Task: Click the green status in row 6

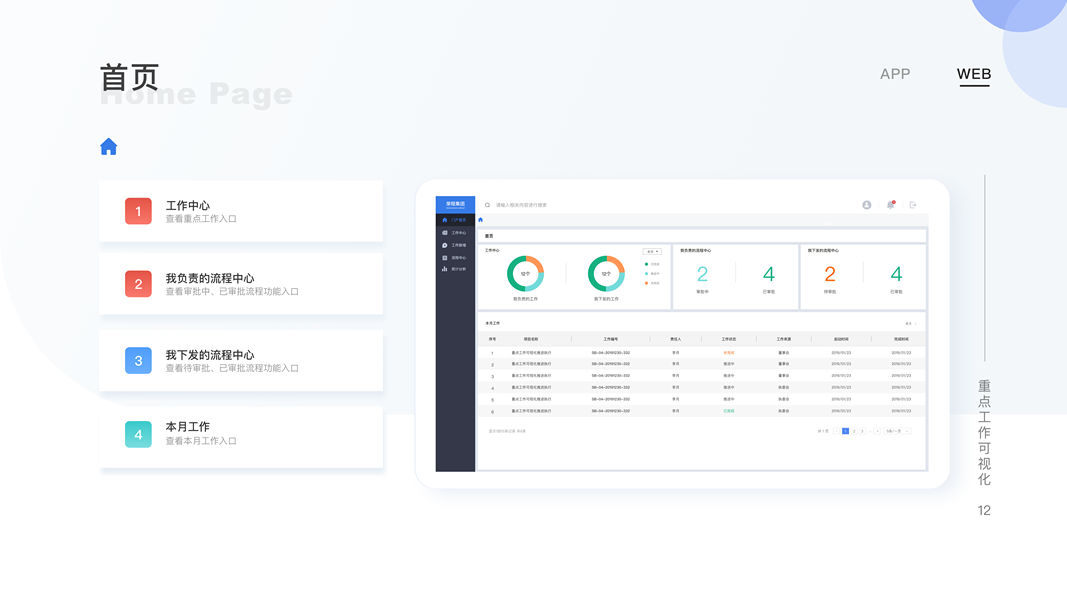Action: (x=728, y=411)
